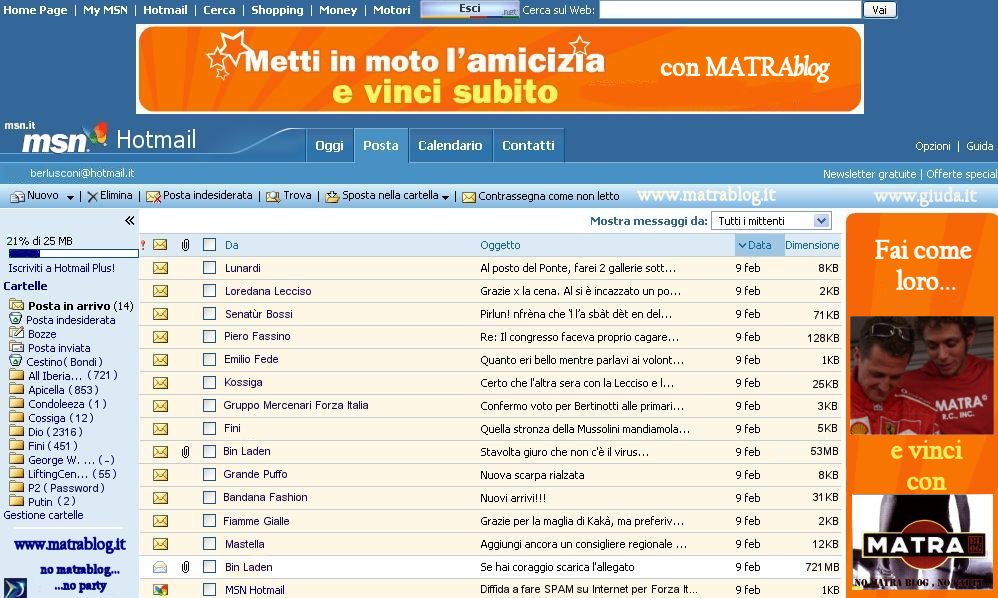Select the Piero Fassino message checkbox
This screenshot has height=598, width=998.
point(209,337)
